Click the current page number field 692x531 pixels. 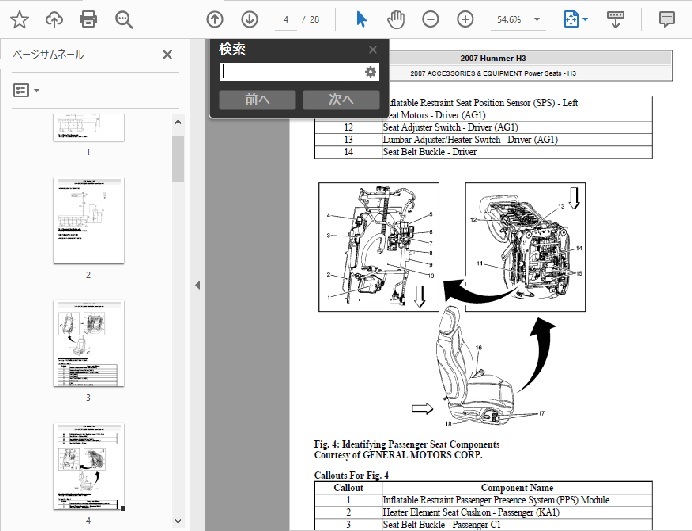point(286,19)
